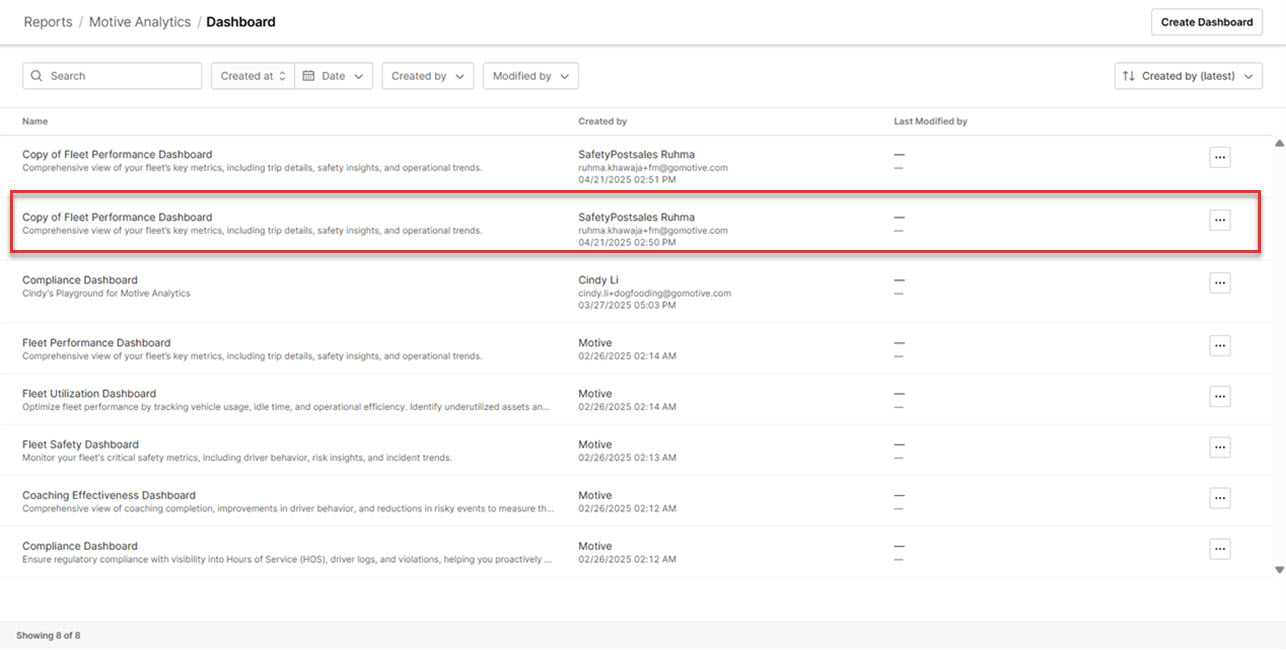Click the sort arrows icon beside Created by (latest)
Image resolution: width=1286 pixels, height=650 pixels.
(1129, 76)
